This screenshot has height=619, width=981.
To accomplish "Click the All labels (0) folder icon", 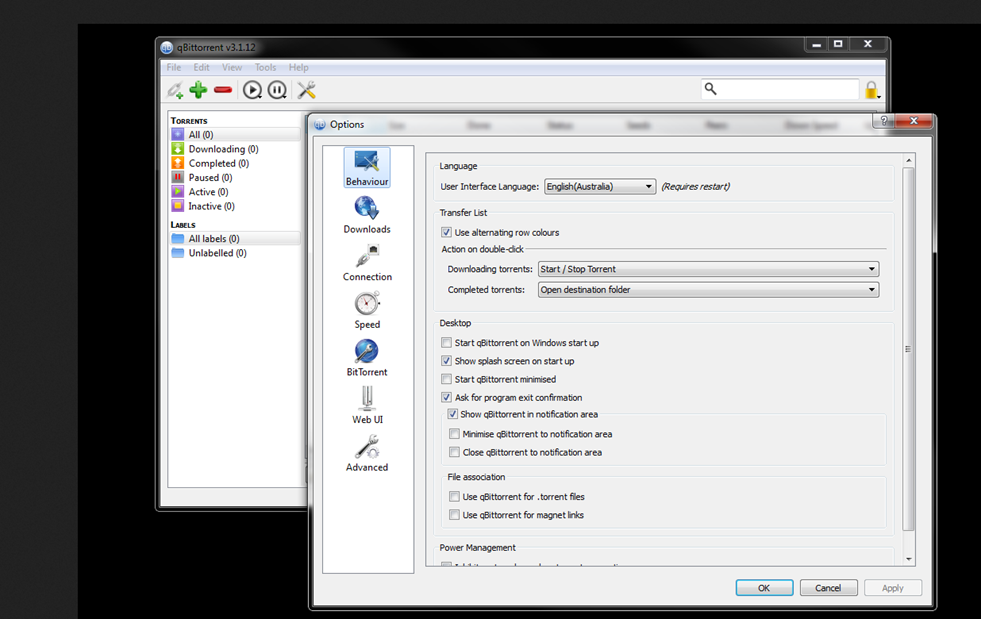I will coord(178,238).
